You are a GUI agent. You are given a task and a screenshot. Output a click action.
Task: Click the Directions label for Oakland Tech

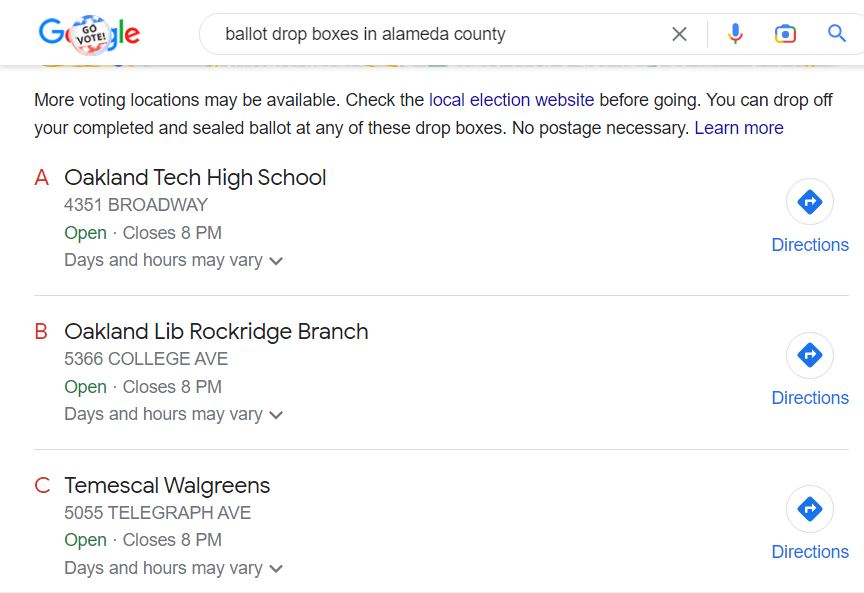809,245
